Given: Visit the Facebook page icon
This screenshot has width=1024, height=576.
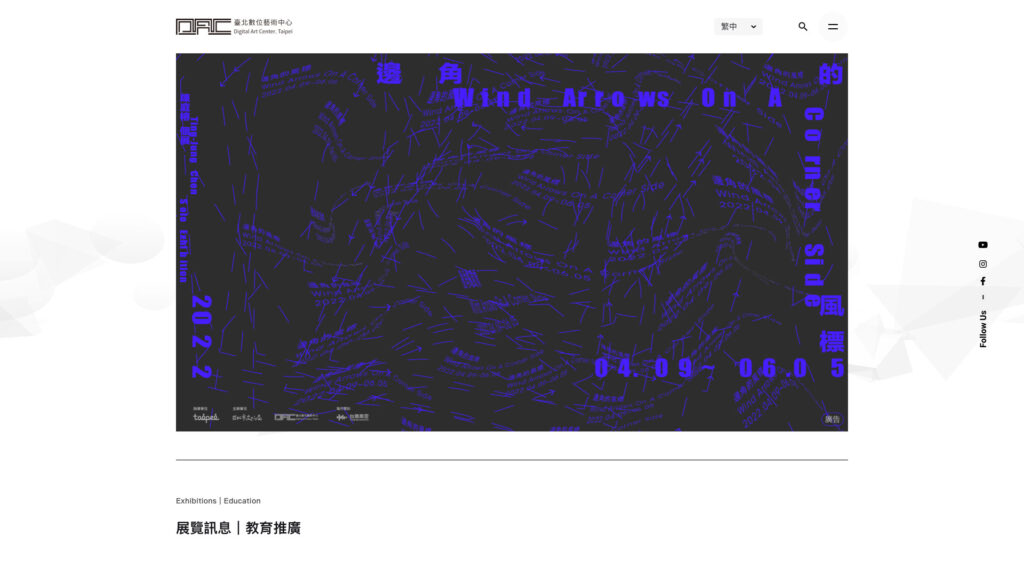Looking at the screenshot, I should click(x=983, y=281).
